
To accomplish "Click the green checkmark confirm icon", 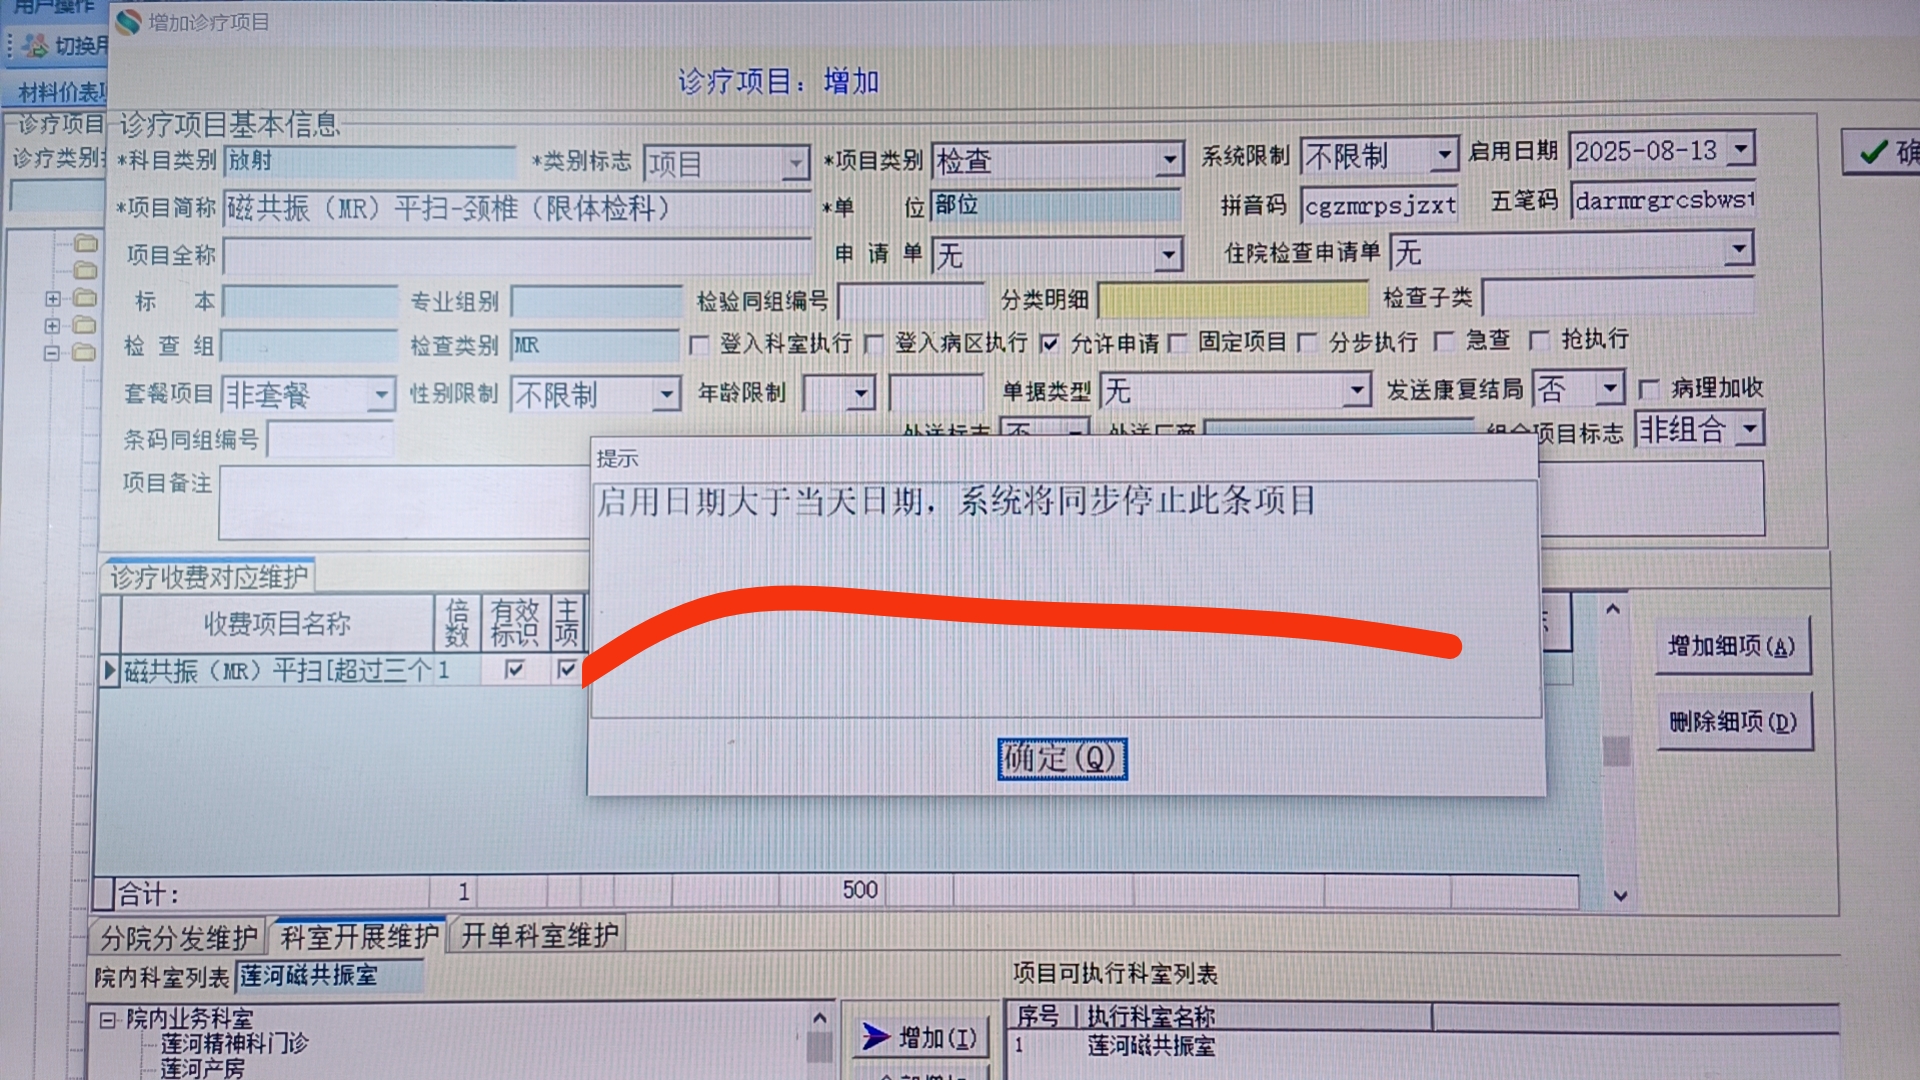I will [x=1873, y=153].
